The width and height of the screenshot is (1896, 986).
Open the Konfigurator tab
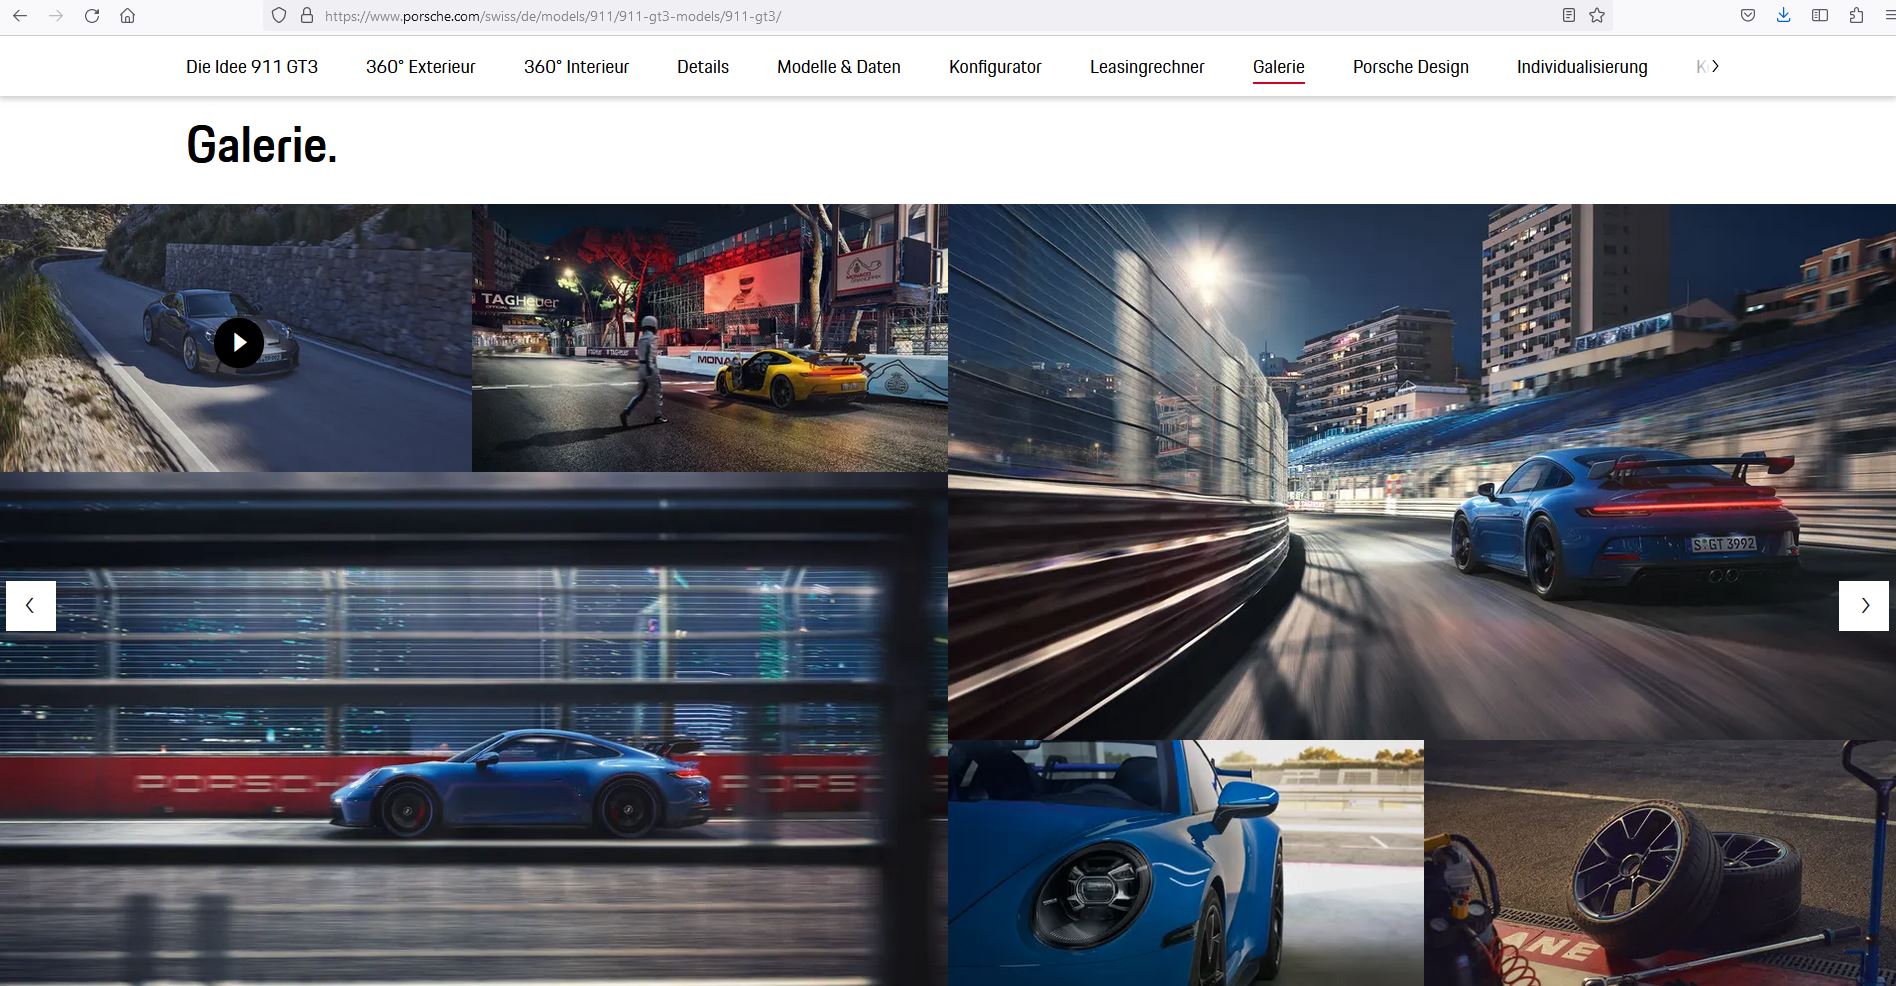coord(995,67)
